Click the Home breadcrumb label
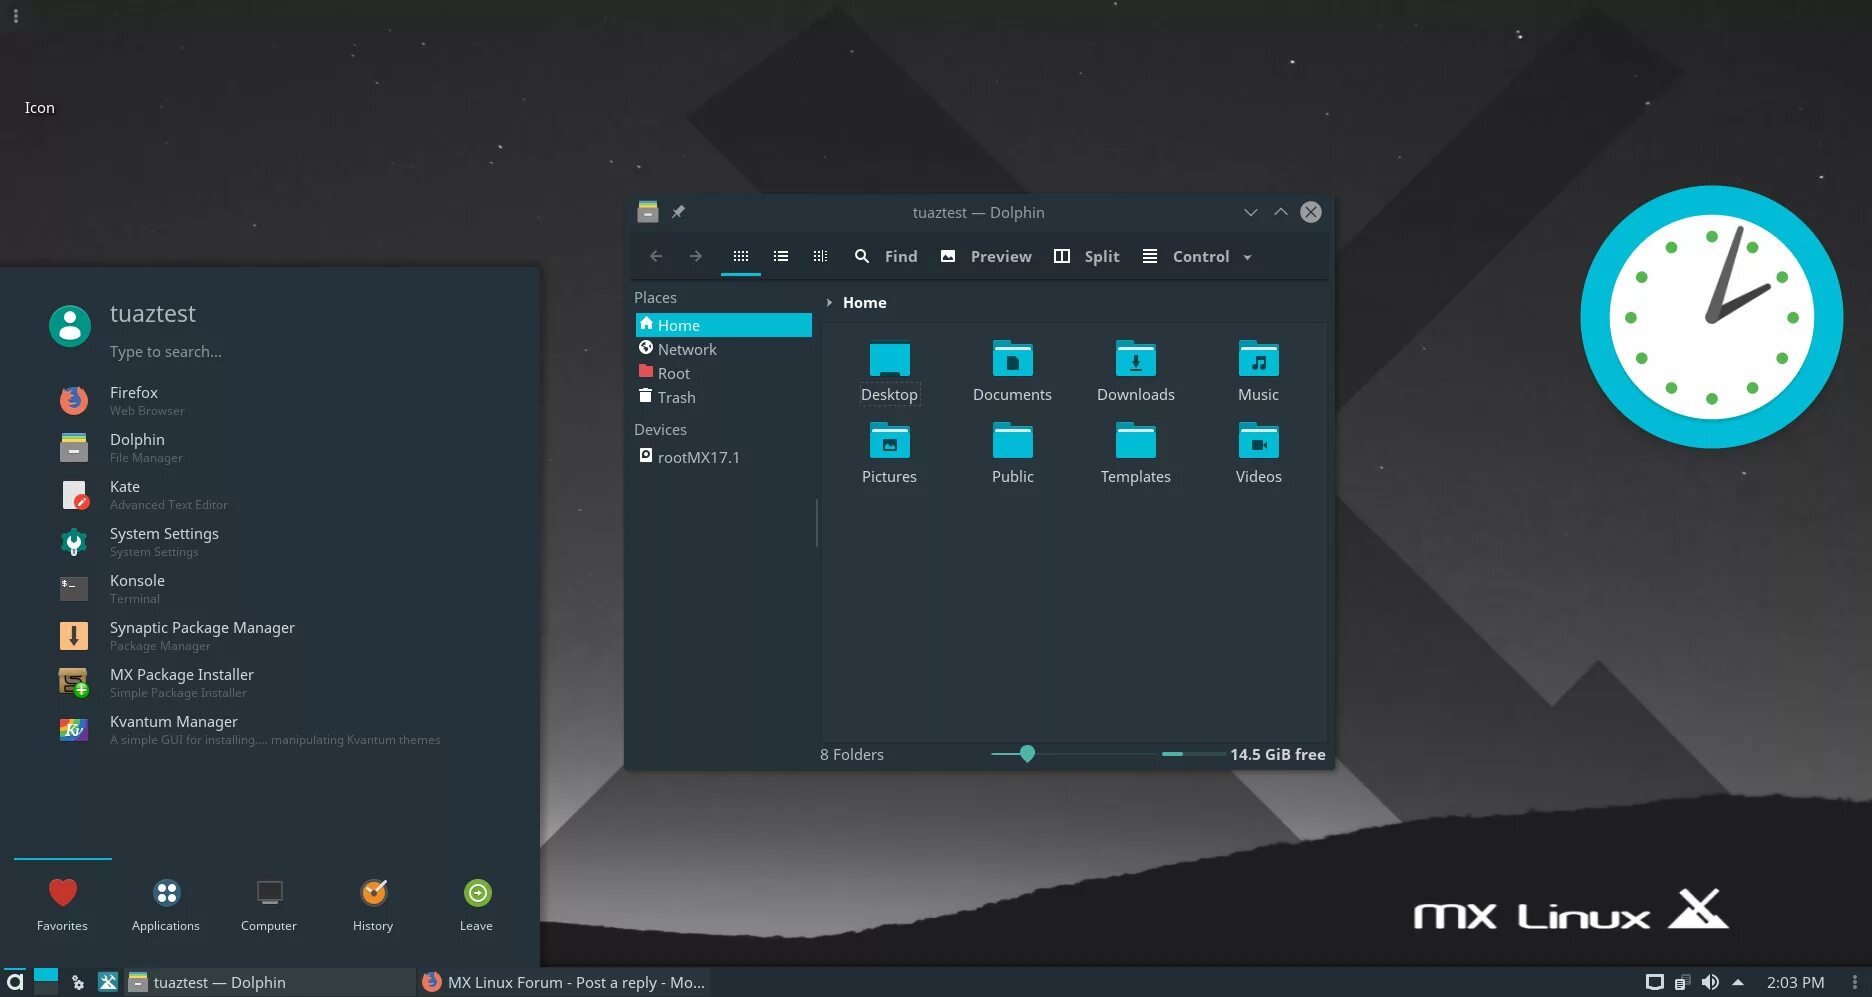The height and width of the screenshot is (997, 1872). (864, 302)
